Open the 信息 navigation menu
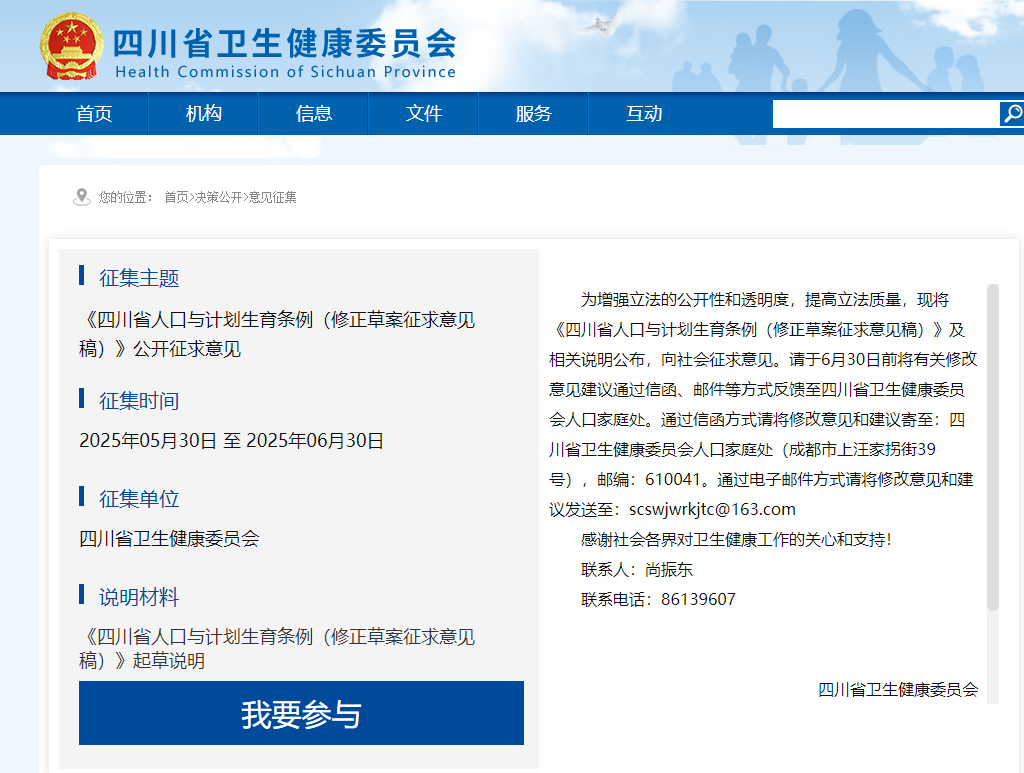This screenshot has width=1024, height=773. click(x=314, y=113)
